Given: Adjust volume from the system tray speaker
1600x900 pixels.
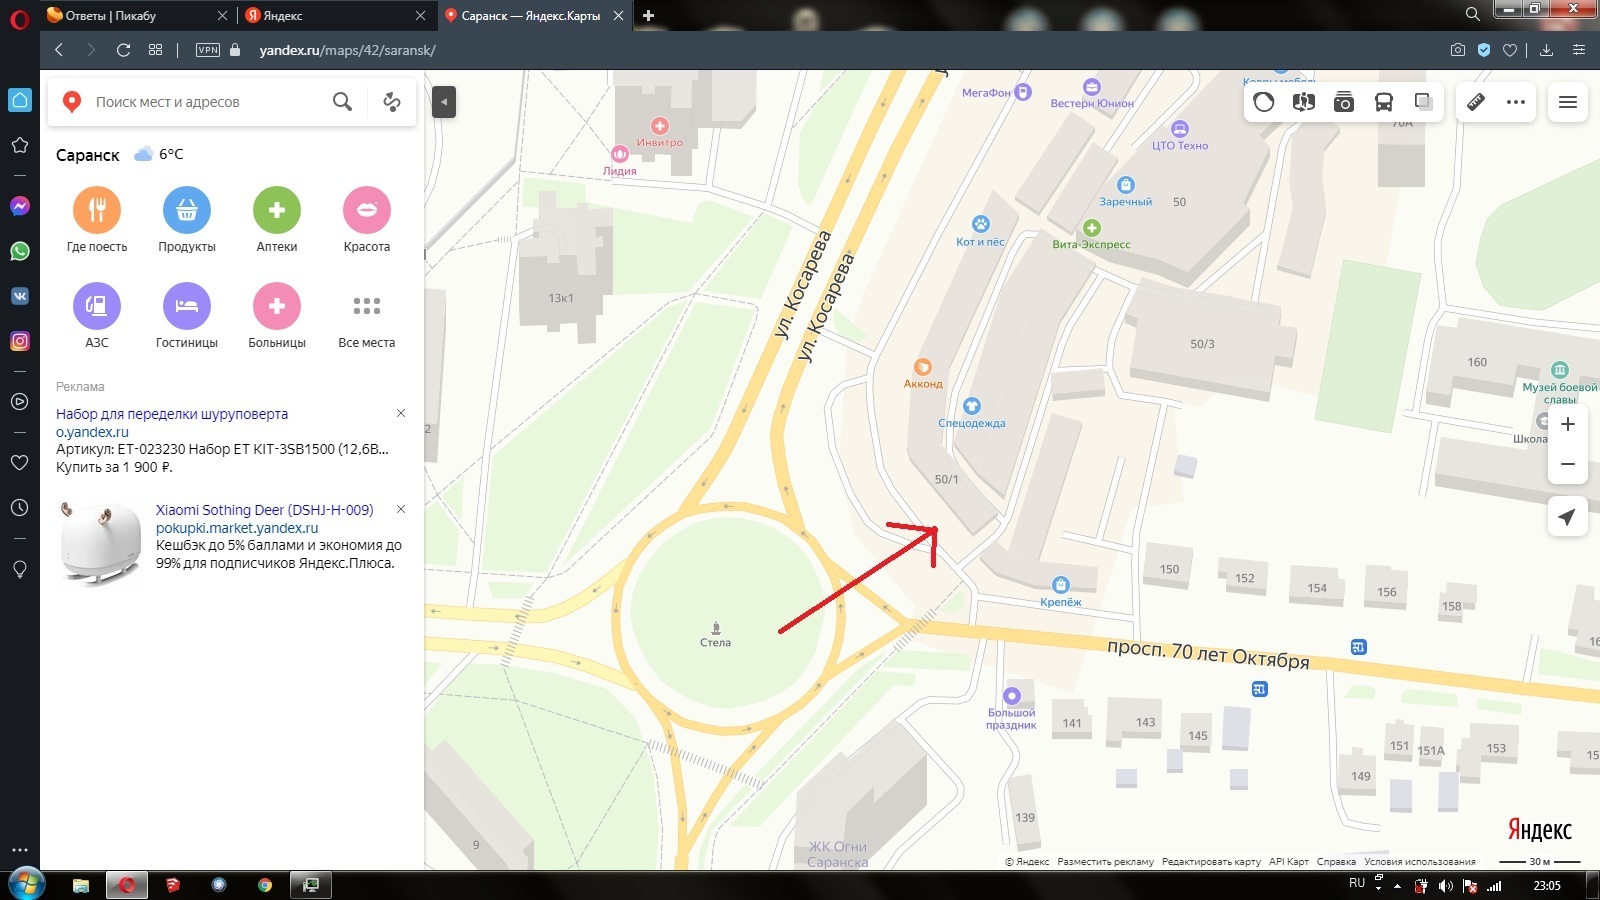Looking at the screenshot, I should point(1445,885).
